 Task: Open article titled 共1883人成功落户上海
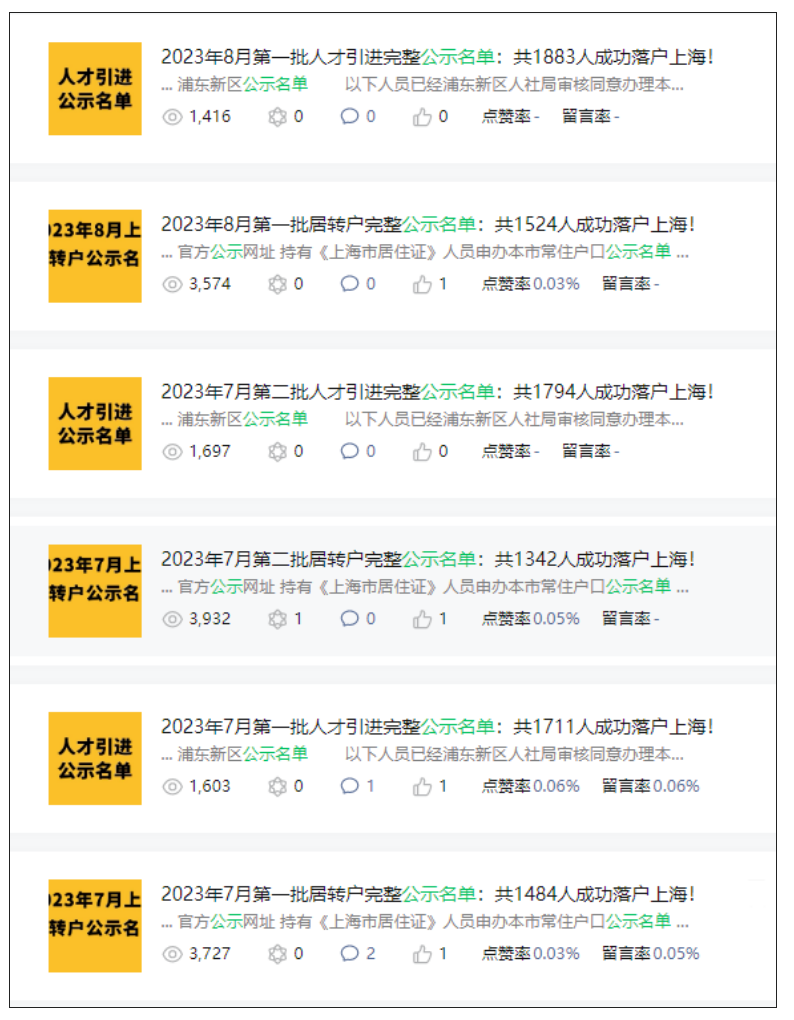437,57
